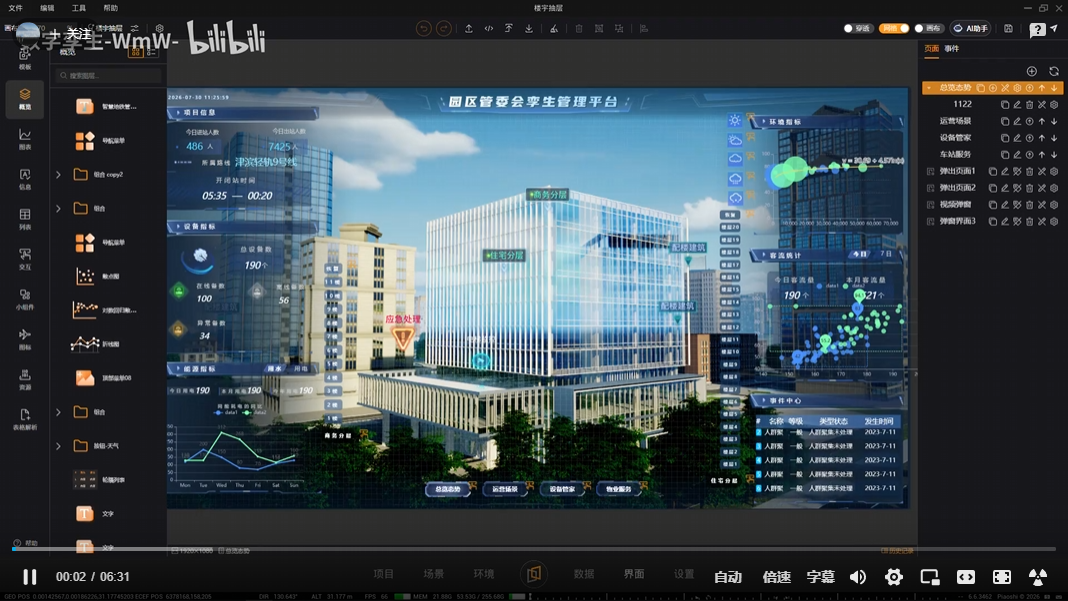Click the 运营场景 button on canvas
1068x601 pixels.
(505, 489)
